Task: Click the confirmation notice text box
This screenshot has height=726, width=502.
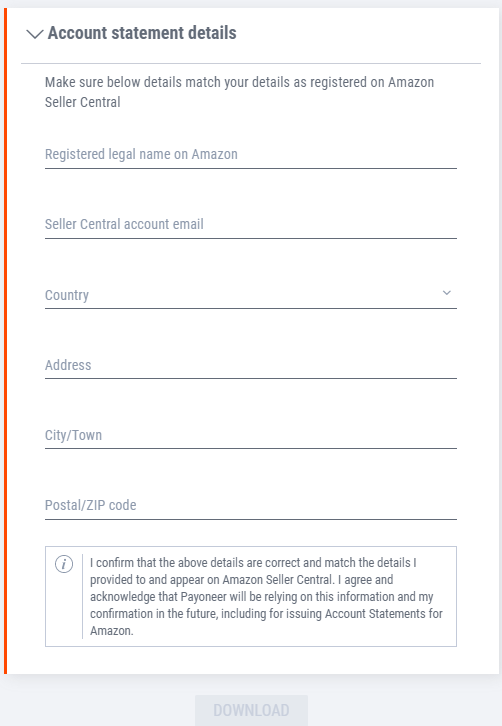Action: [251, 596]
